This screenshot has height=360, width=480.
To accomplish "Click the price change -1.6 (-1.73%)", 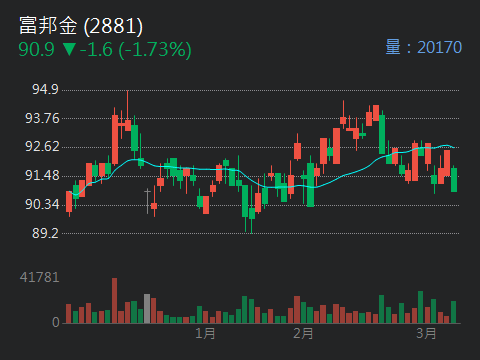I will [x=136, y=50].
